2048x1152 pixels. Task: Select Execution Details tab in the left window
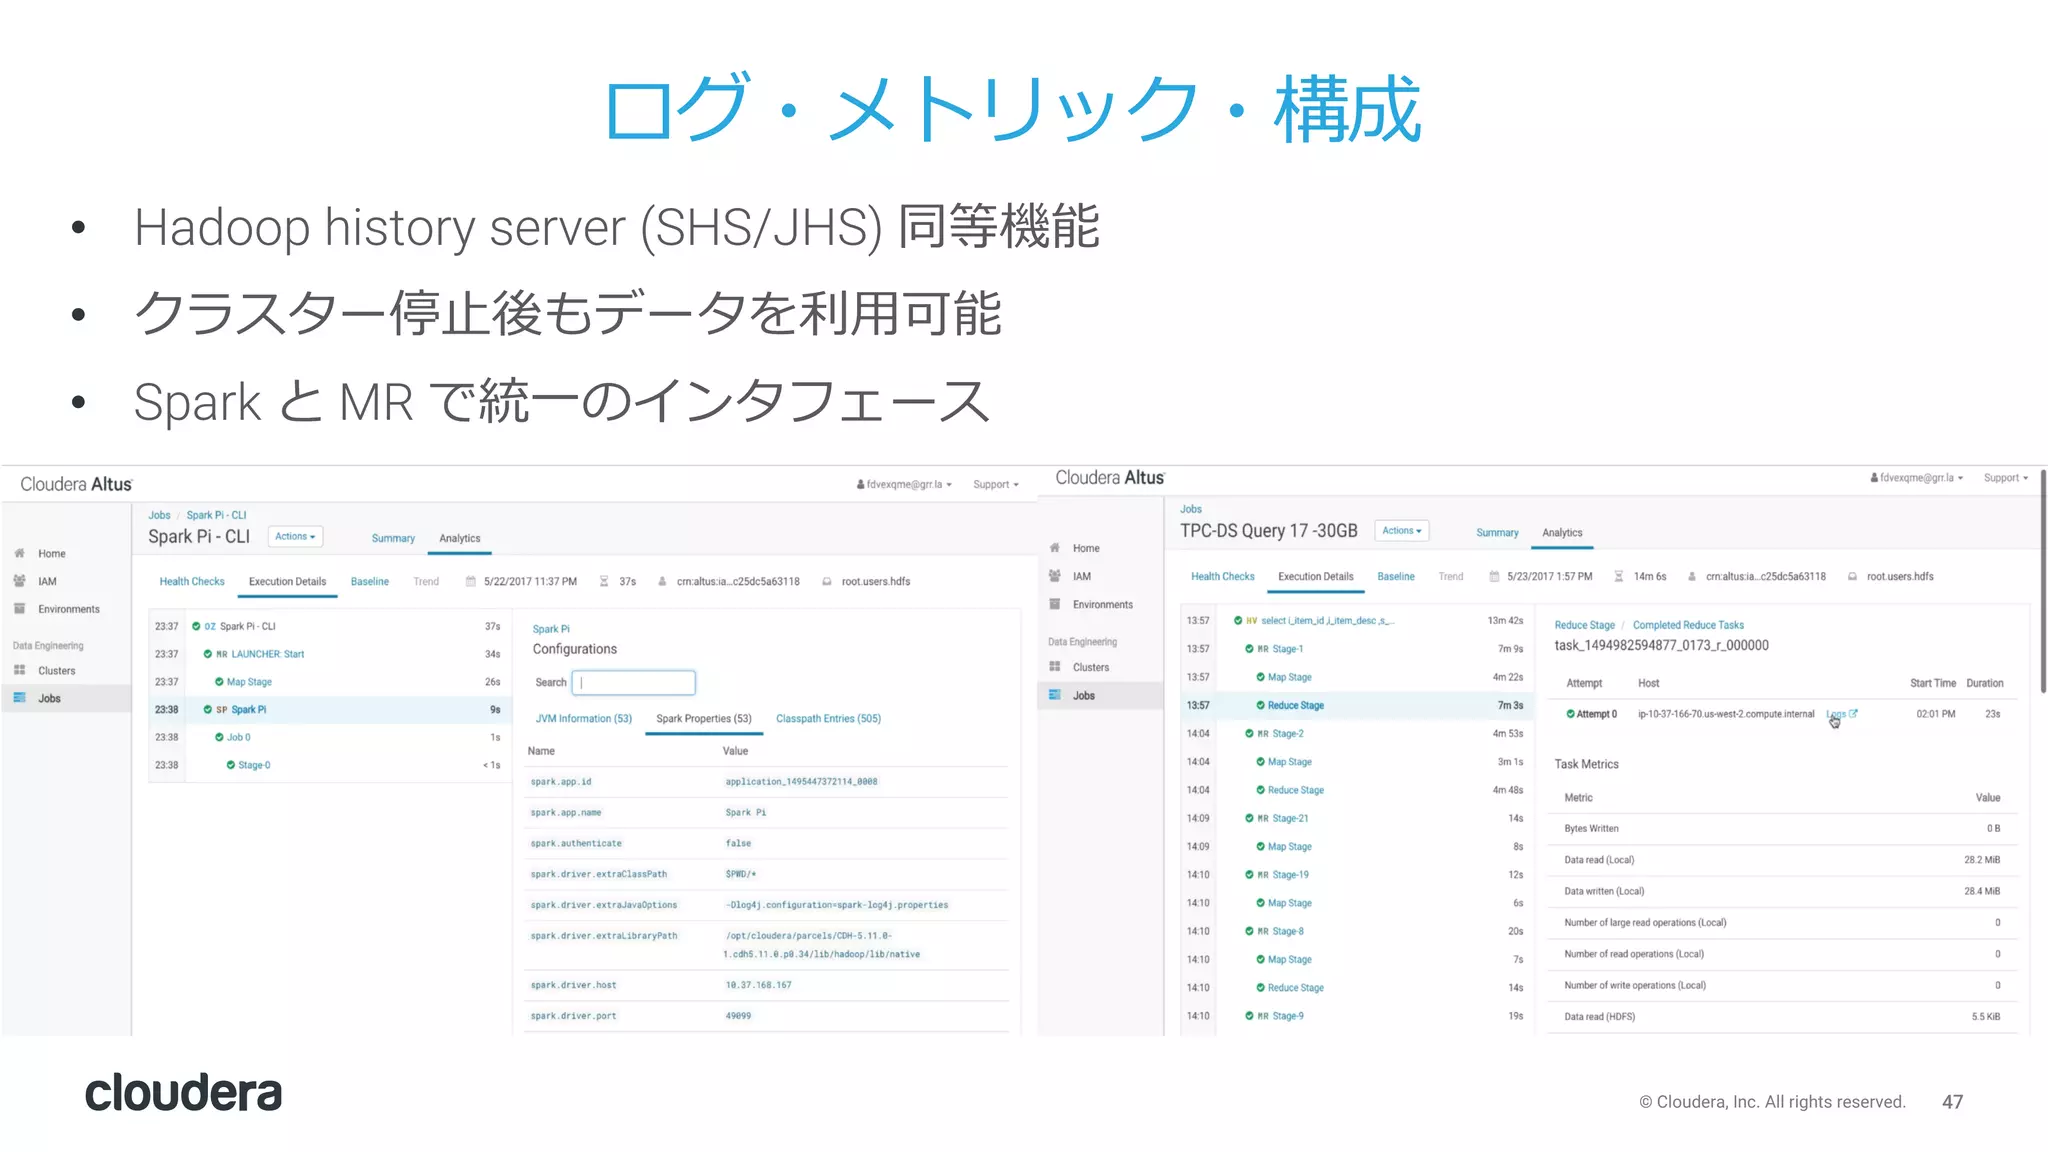click(x=287, y=582)
